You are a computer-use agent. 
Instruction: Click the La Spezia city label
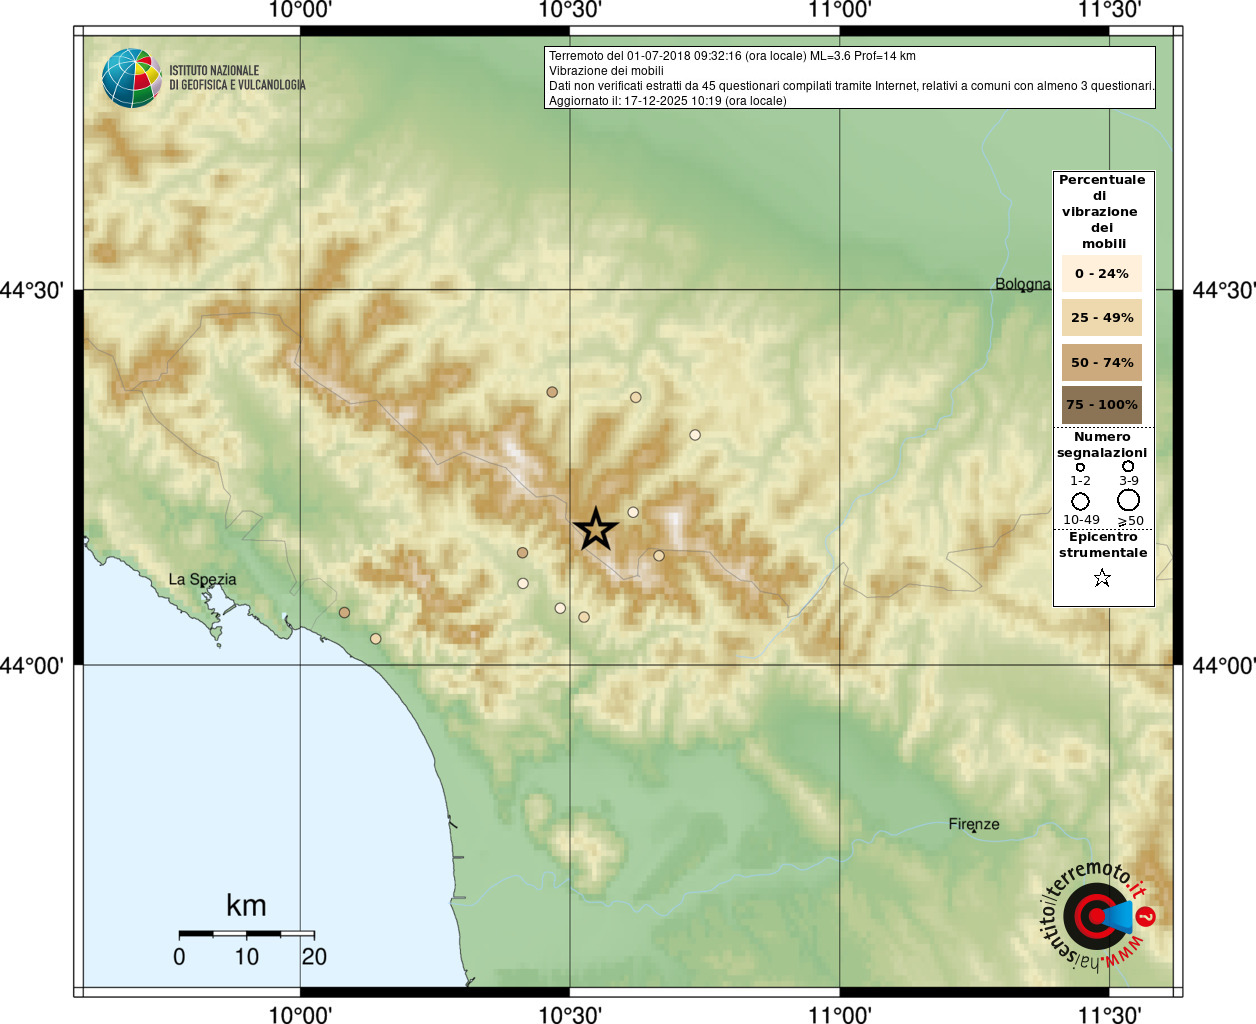(202, 579)
